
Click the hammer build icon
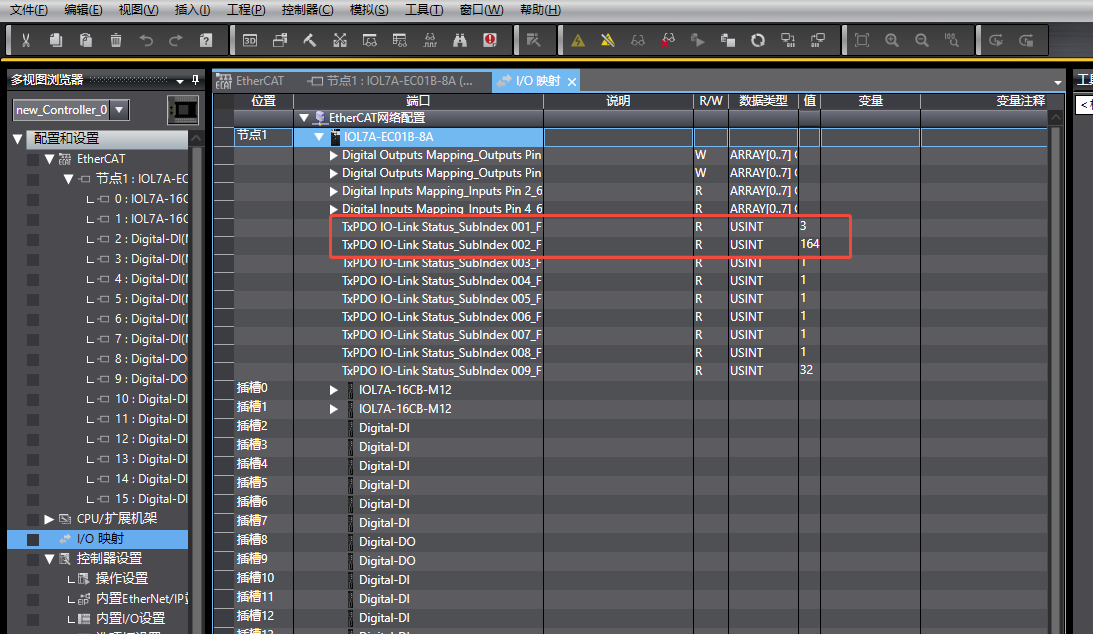coord(310,41)
